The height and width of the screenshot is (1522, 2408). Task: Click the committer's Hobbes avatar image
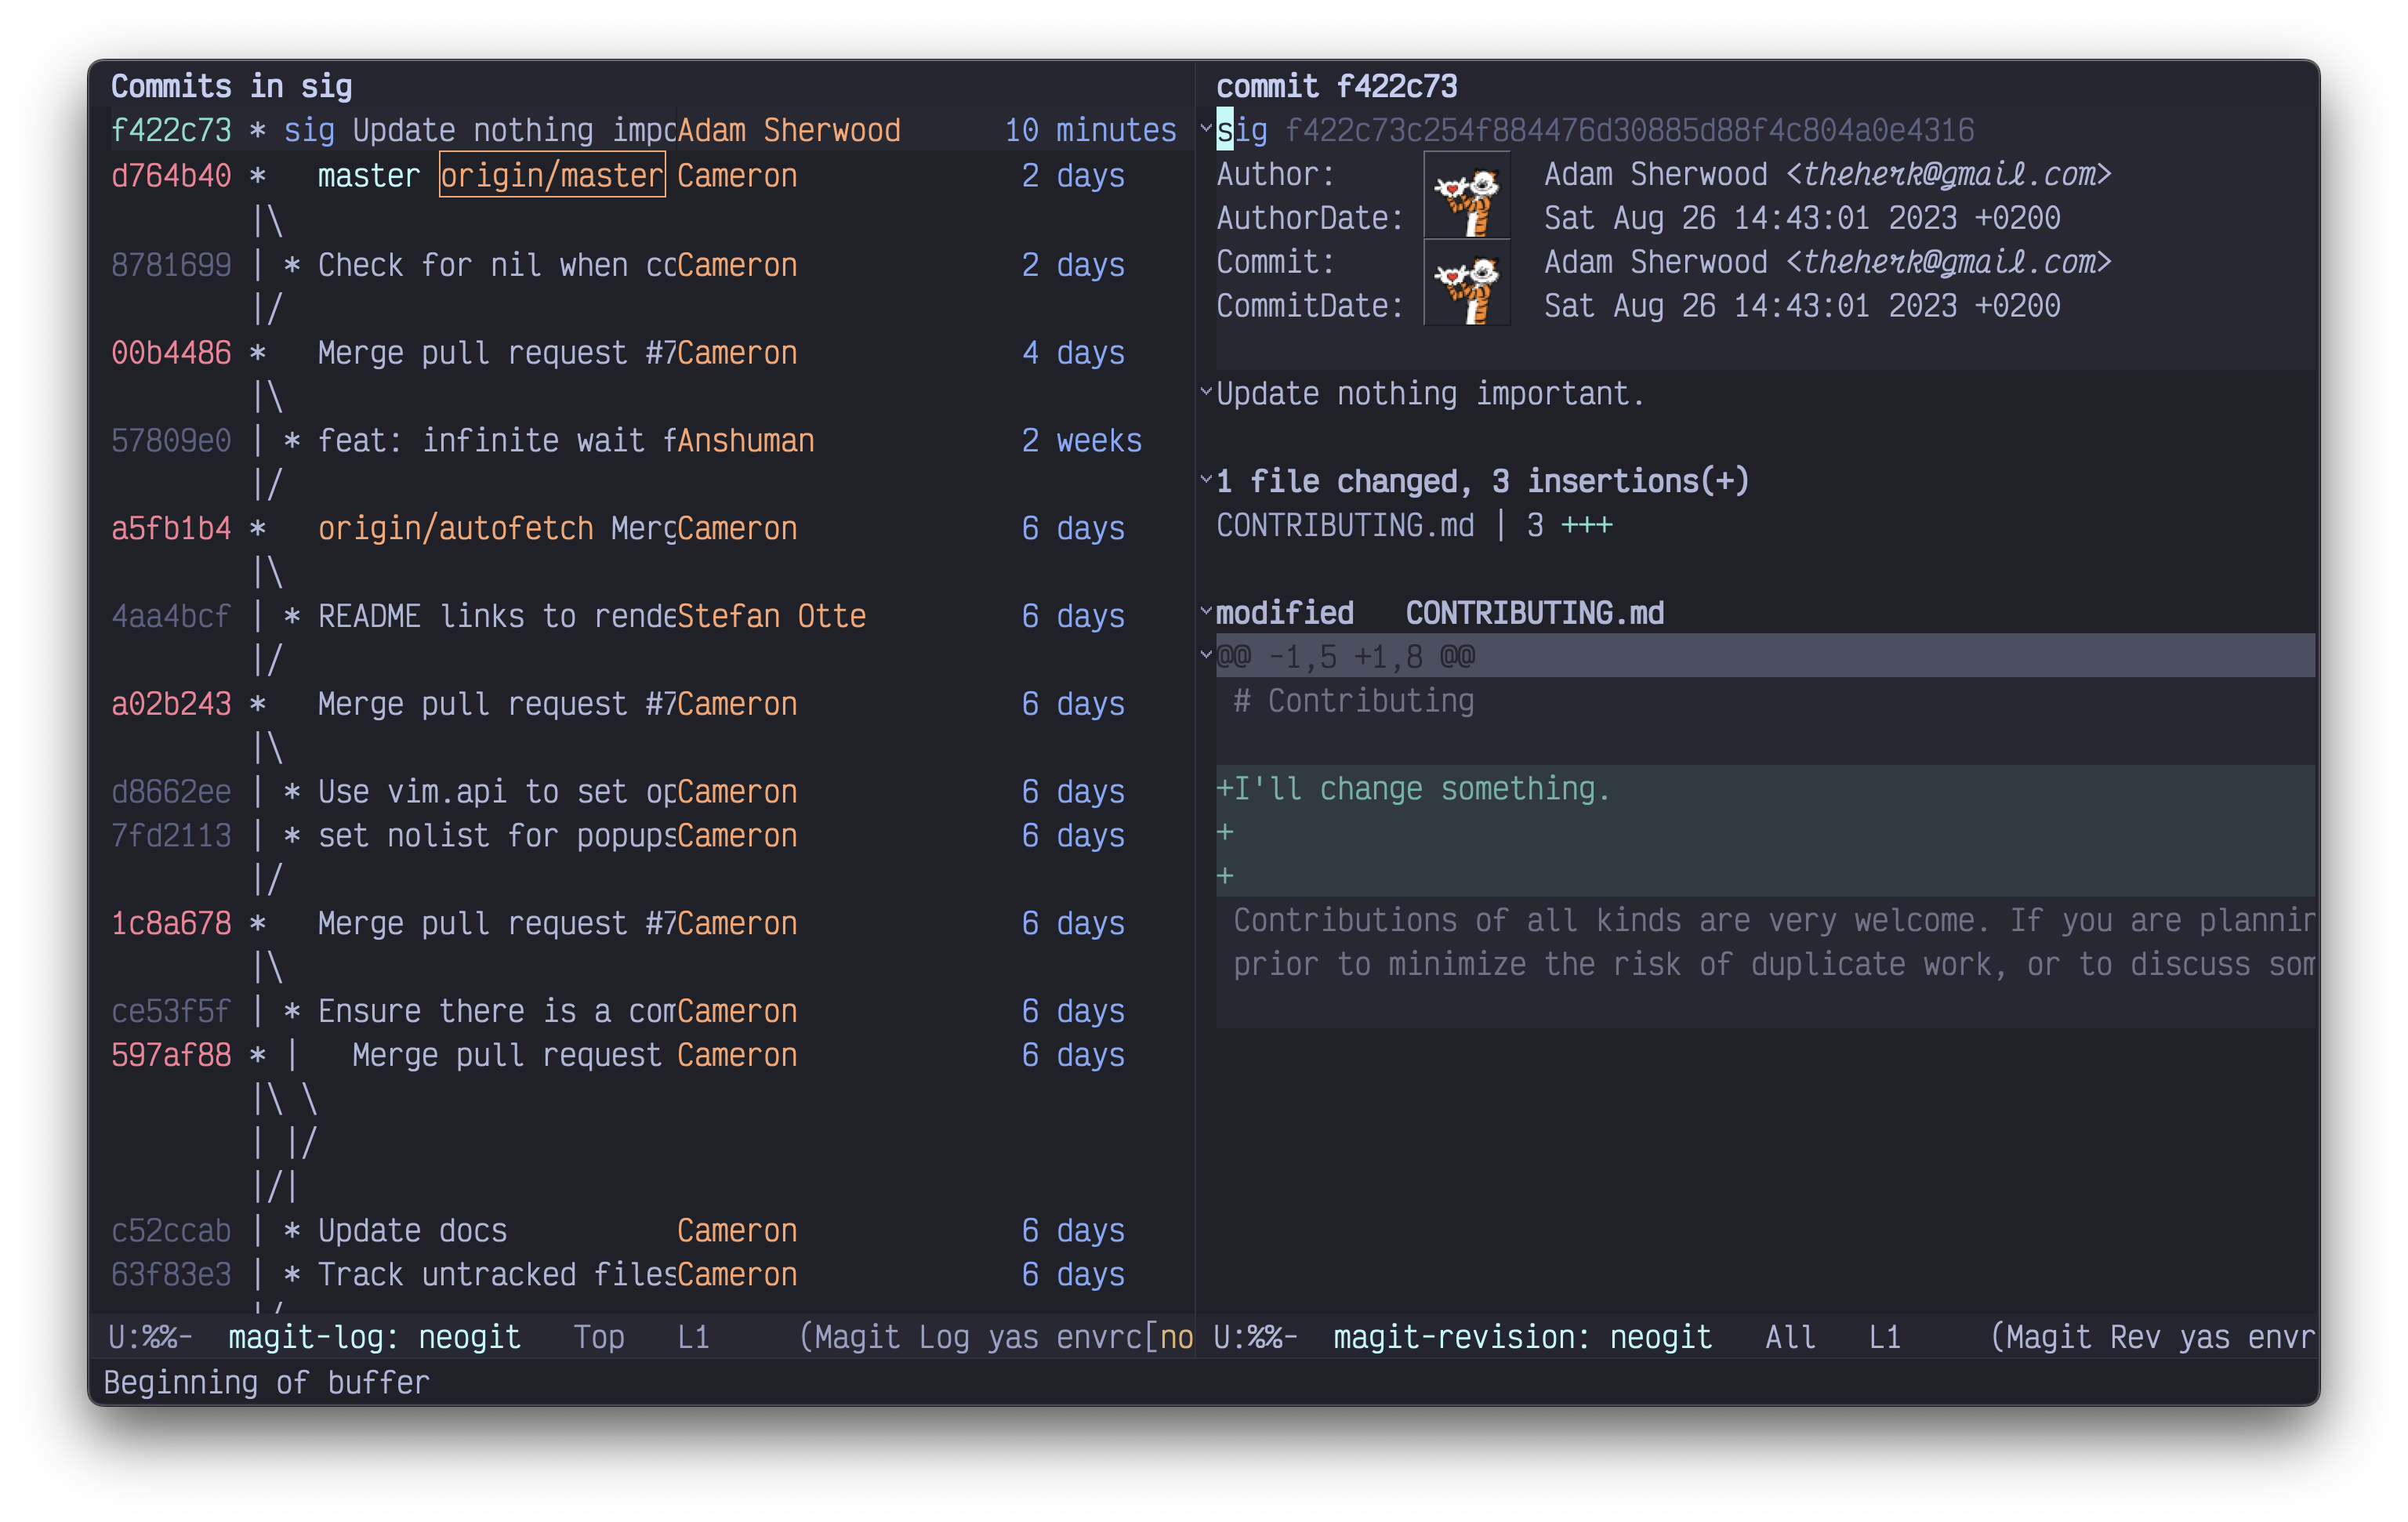pyautogui.click(x=1466, y=283)
